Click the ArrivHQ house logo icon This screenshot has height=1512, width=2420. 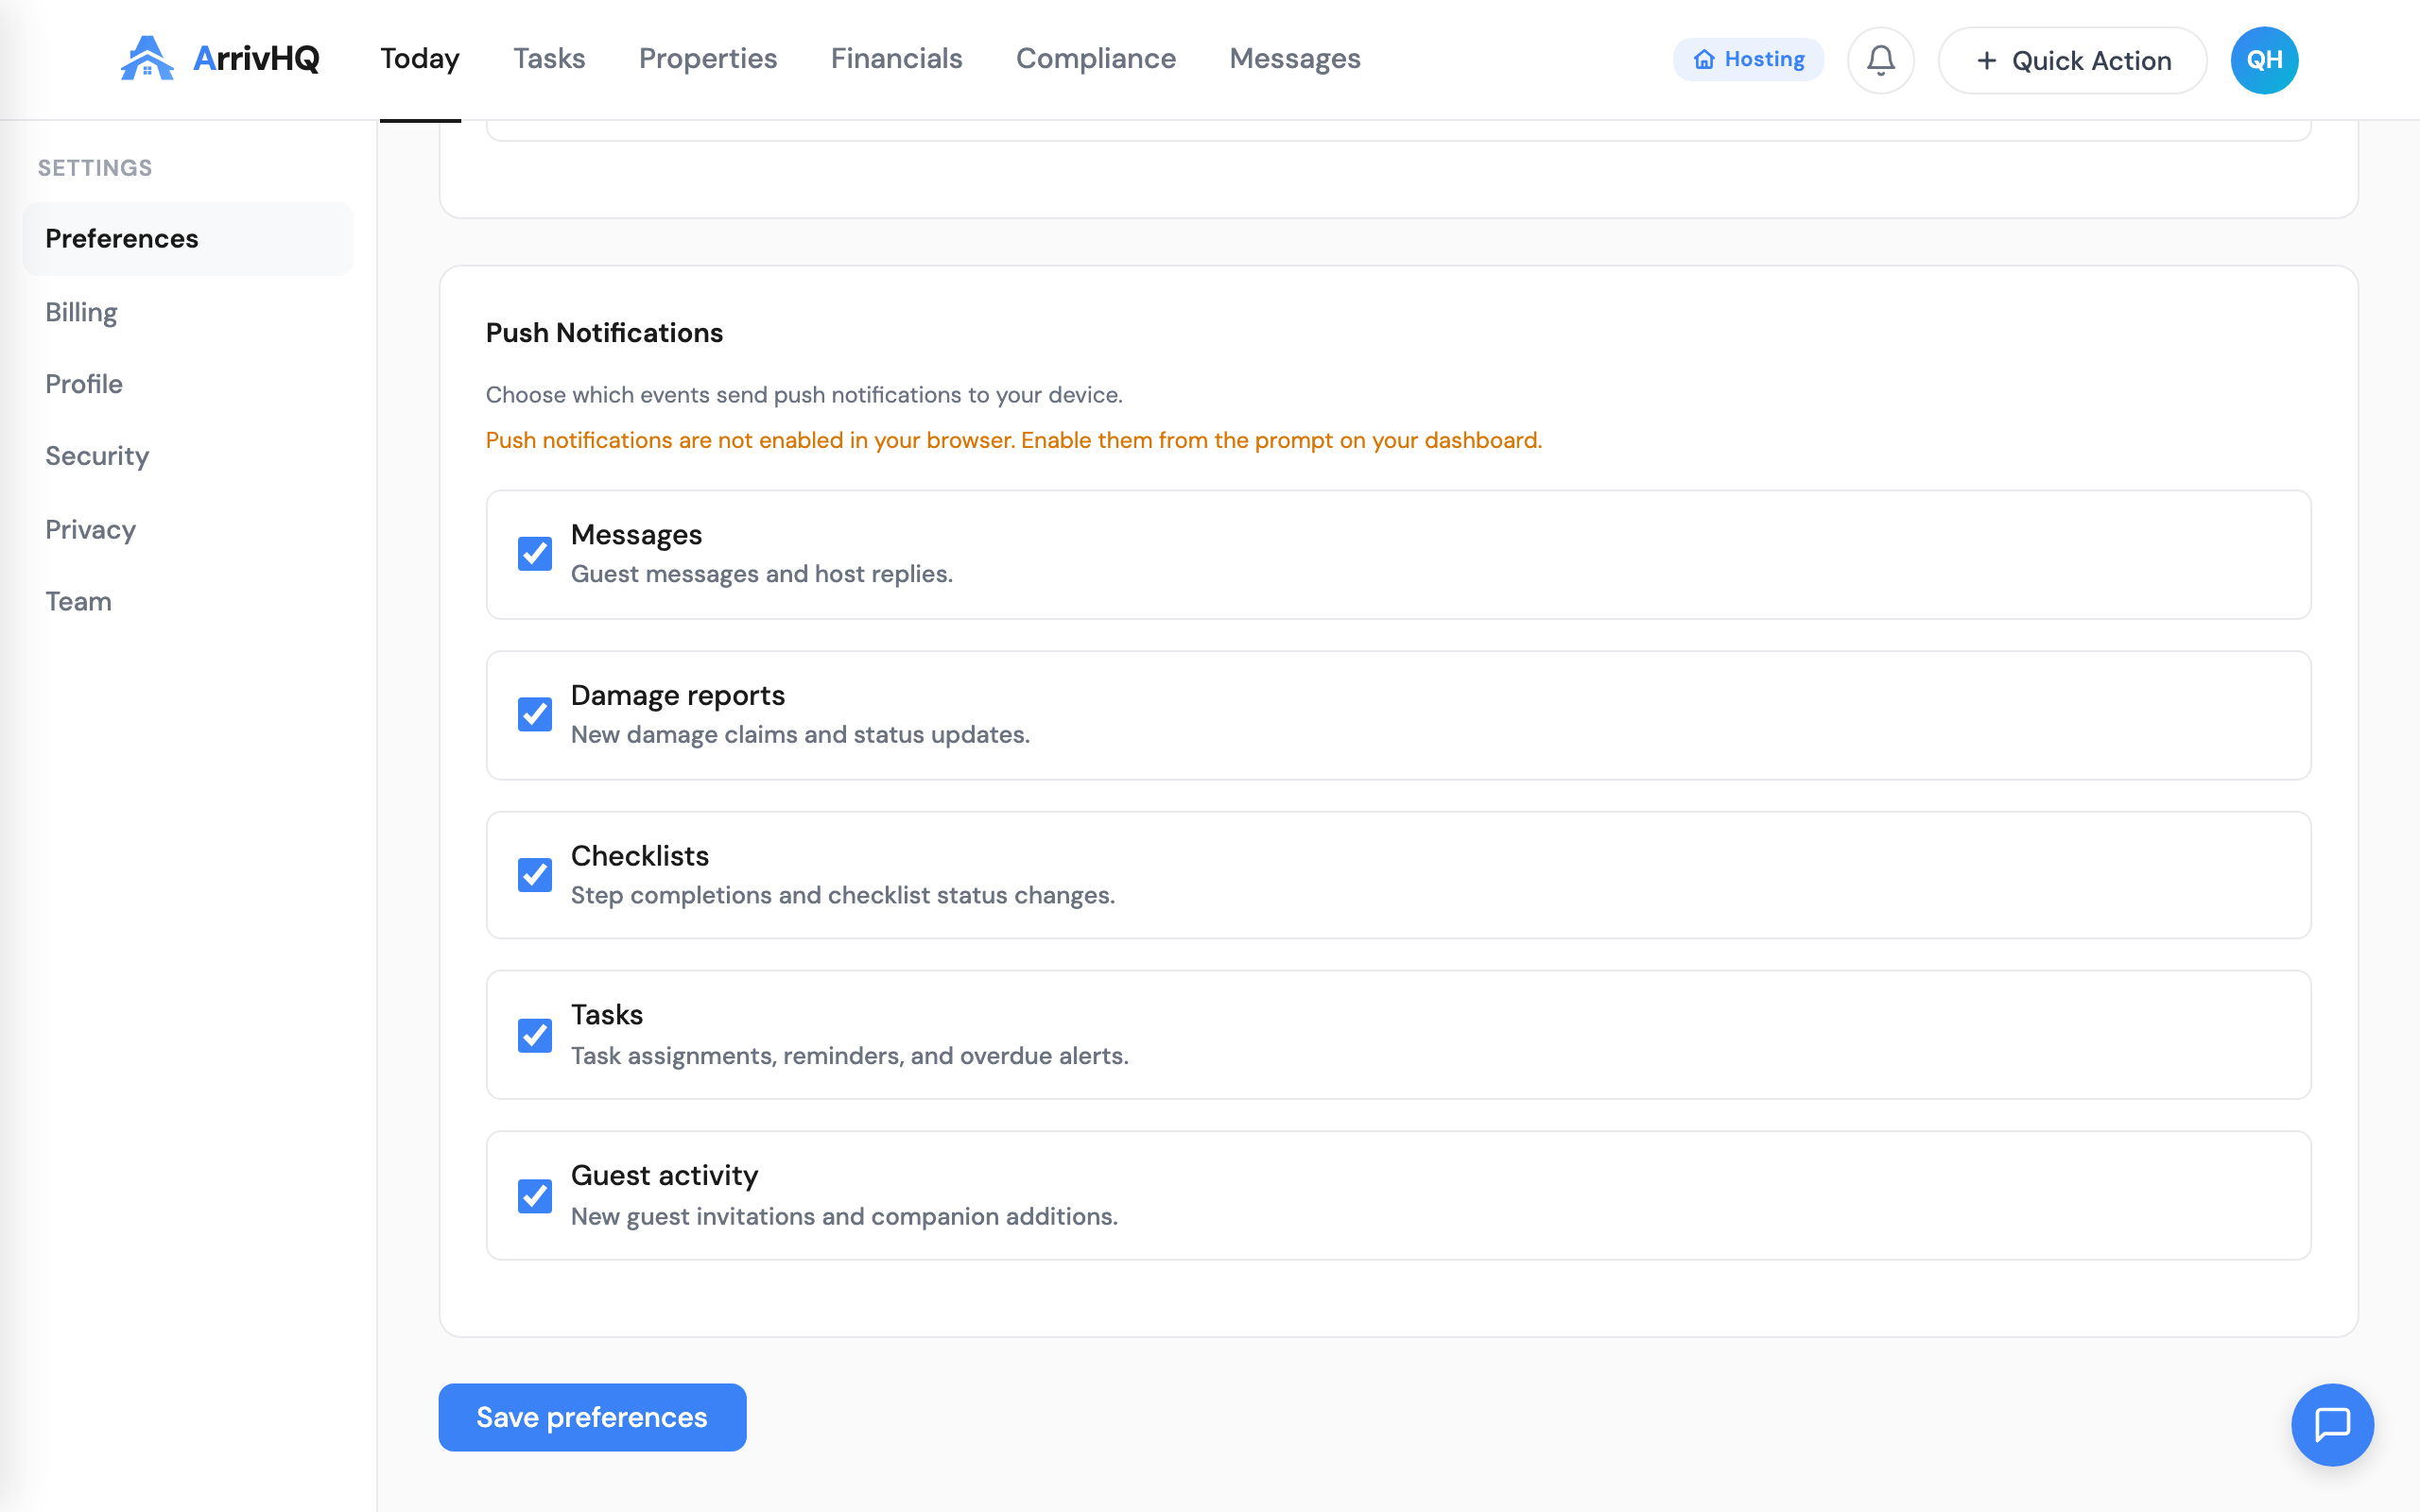[x=147, y=58]
